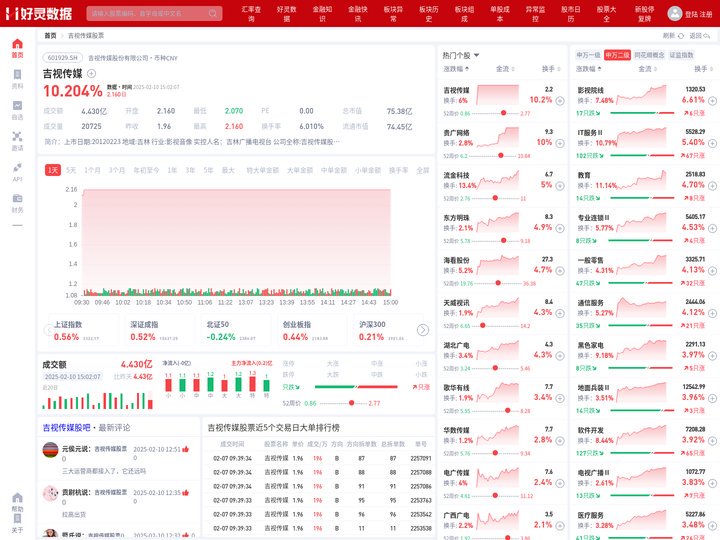Show previous indices with left arrow

pos(48,330)
